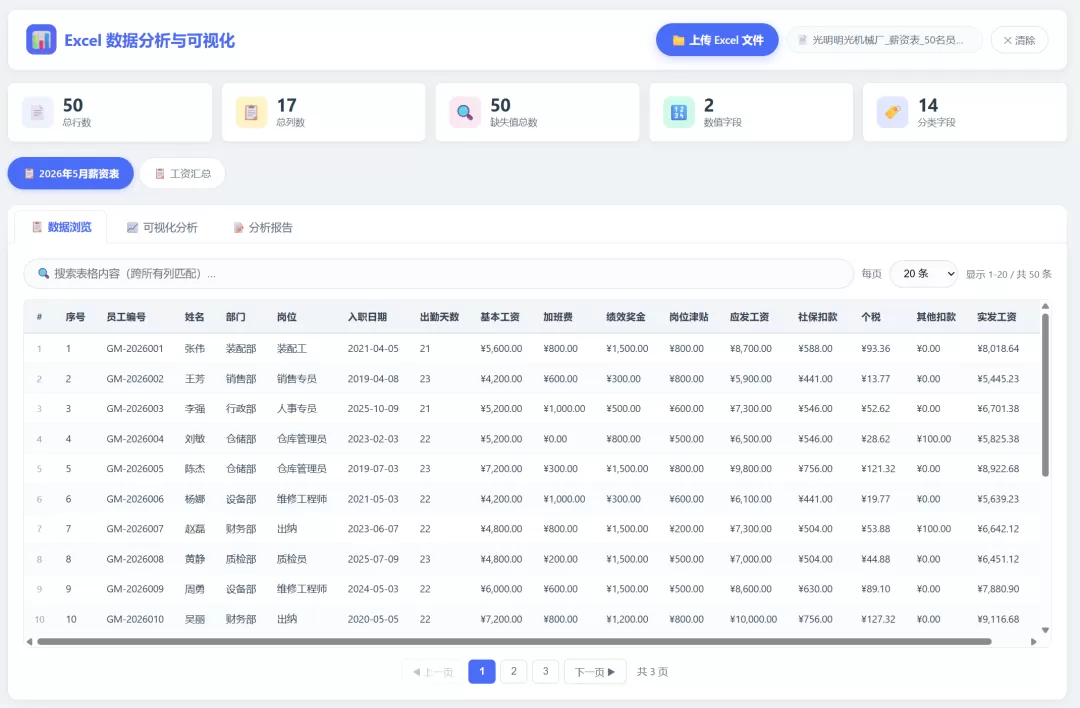Click the 绩效奖金 column header
This screenshot has height=708, width=1080.
[x=626, y=317]
